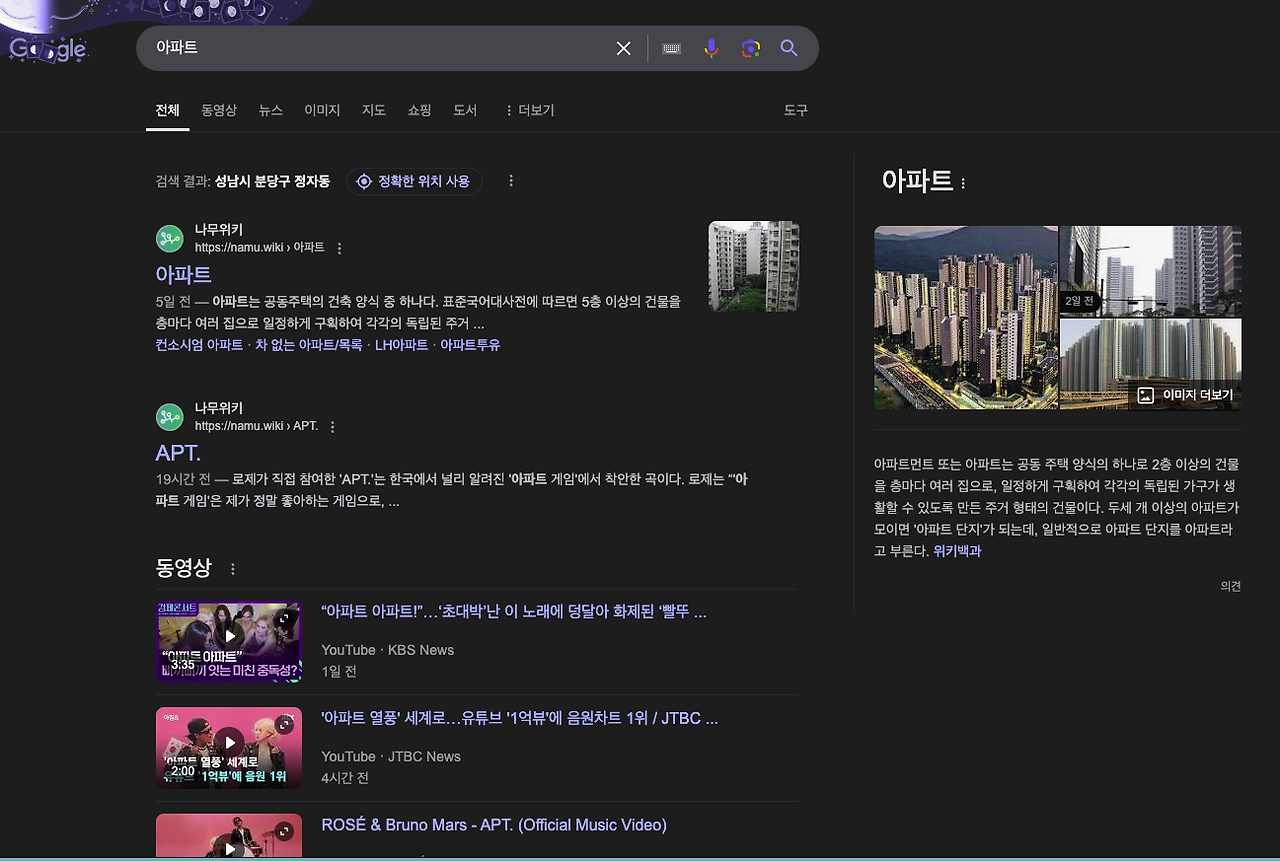This screenshot has width=1280, height=861.
Task: Click the 아파트 knowledge panel heading
Action: [917, 181]
